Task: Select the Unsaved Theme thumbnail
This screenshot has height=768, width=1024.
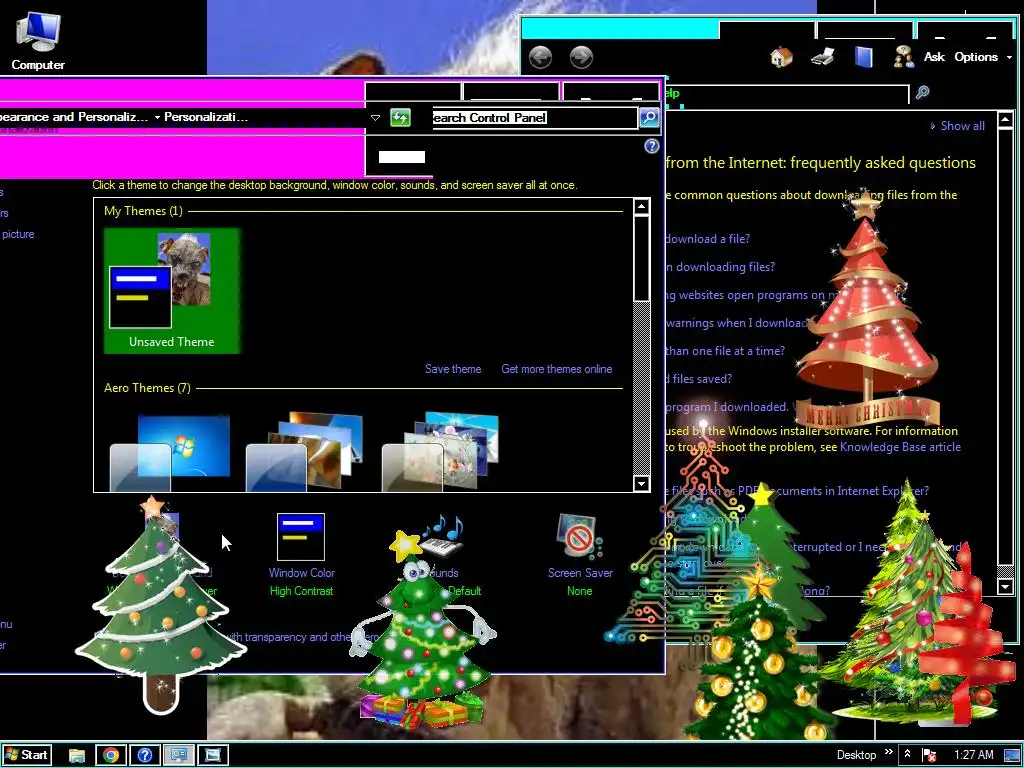Action: point(172,291)
